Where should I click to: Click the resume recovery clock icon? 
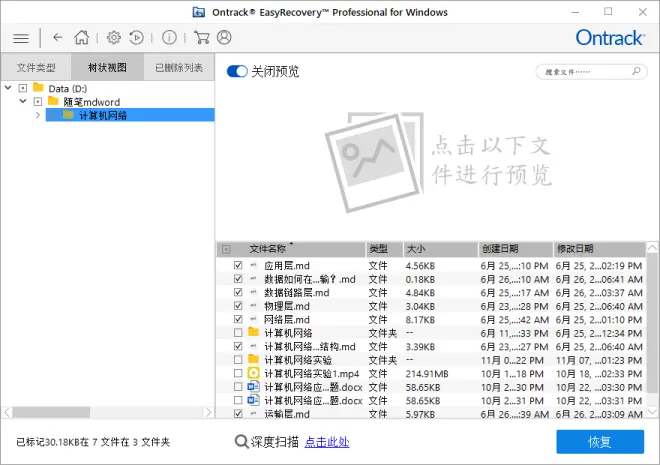136,38
